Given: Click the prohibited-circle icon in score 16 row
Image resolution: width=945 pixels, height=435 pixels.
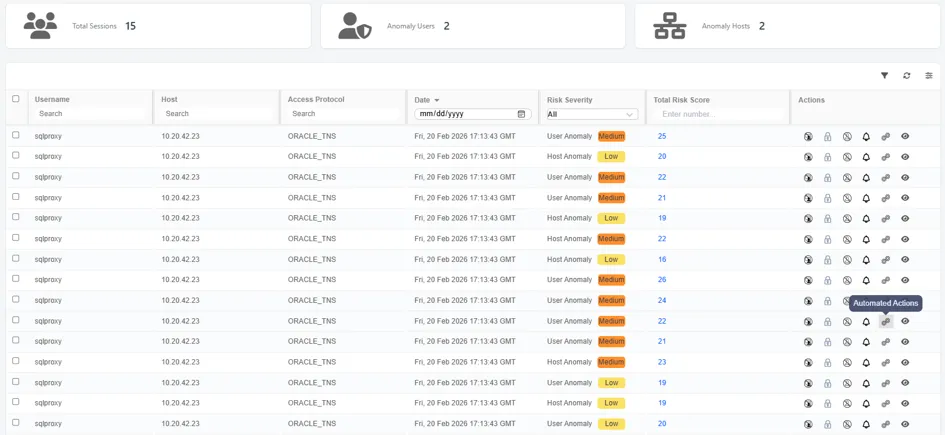Looking at the screenshot, I should [x=847, y=260].
